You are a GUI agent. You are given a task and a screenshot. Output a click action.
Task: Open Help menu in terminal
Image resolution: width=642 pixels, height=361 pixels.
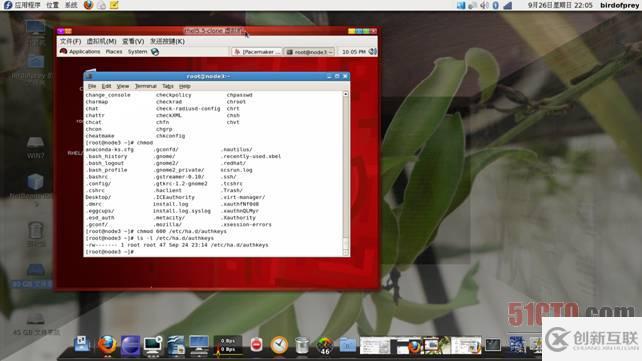(x=185, y=86)
